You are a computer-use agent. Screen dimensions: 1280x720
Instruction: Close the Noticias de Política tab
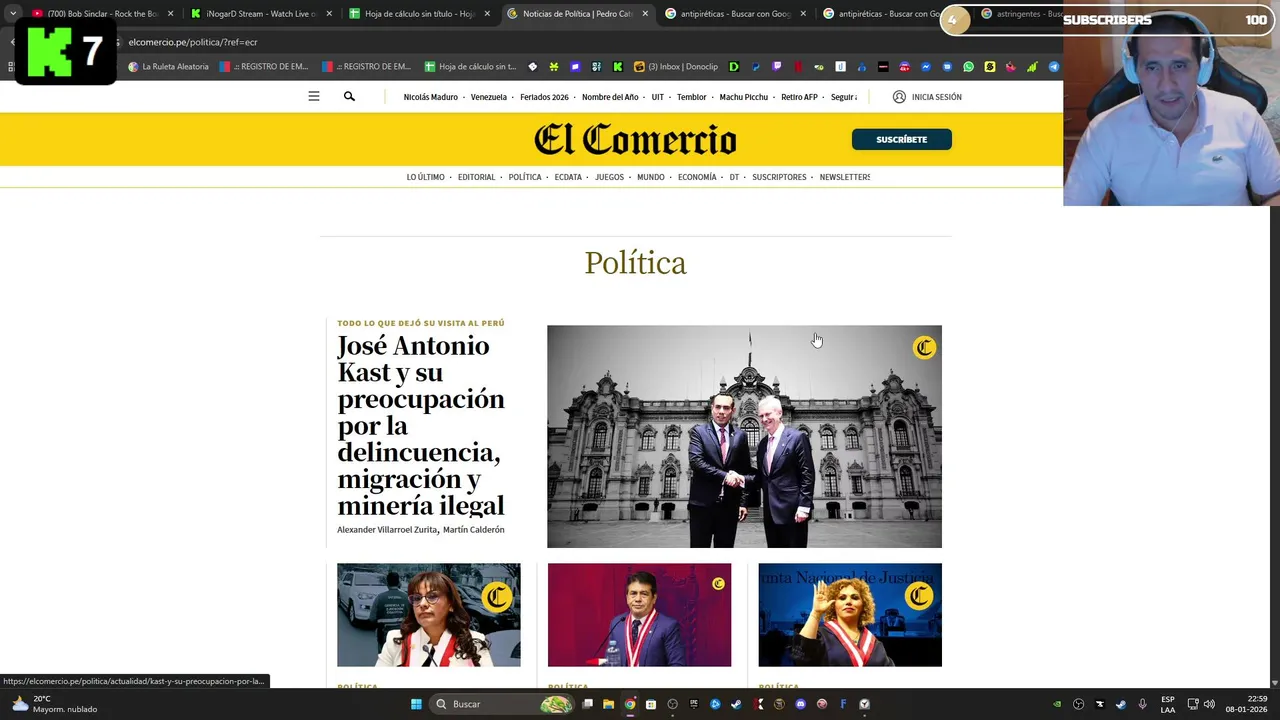(645, 14)
